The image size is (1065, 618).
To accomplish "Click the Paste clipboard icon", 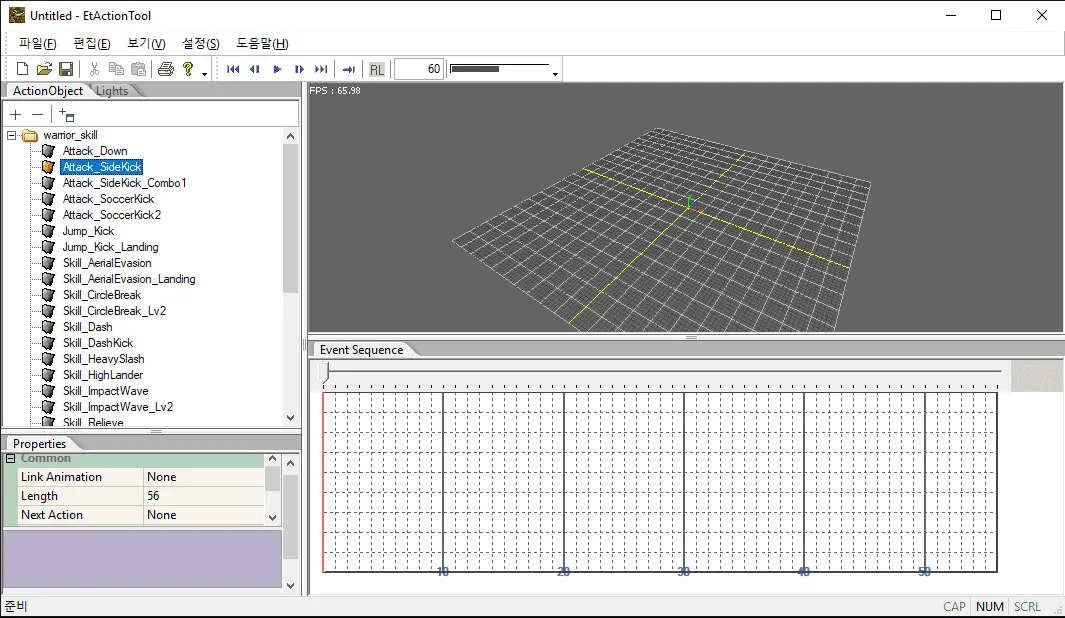I will point(138,69).
